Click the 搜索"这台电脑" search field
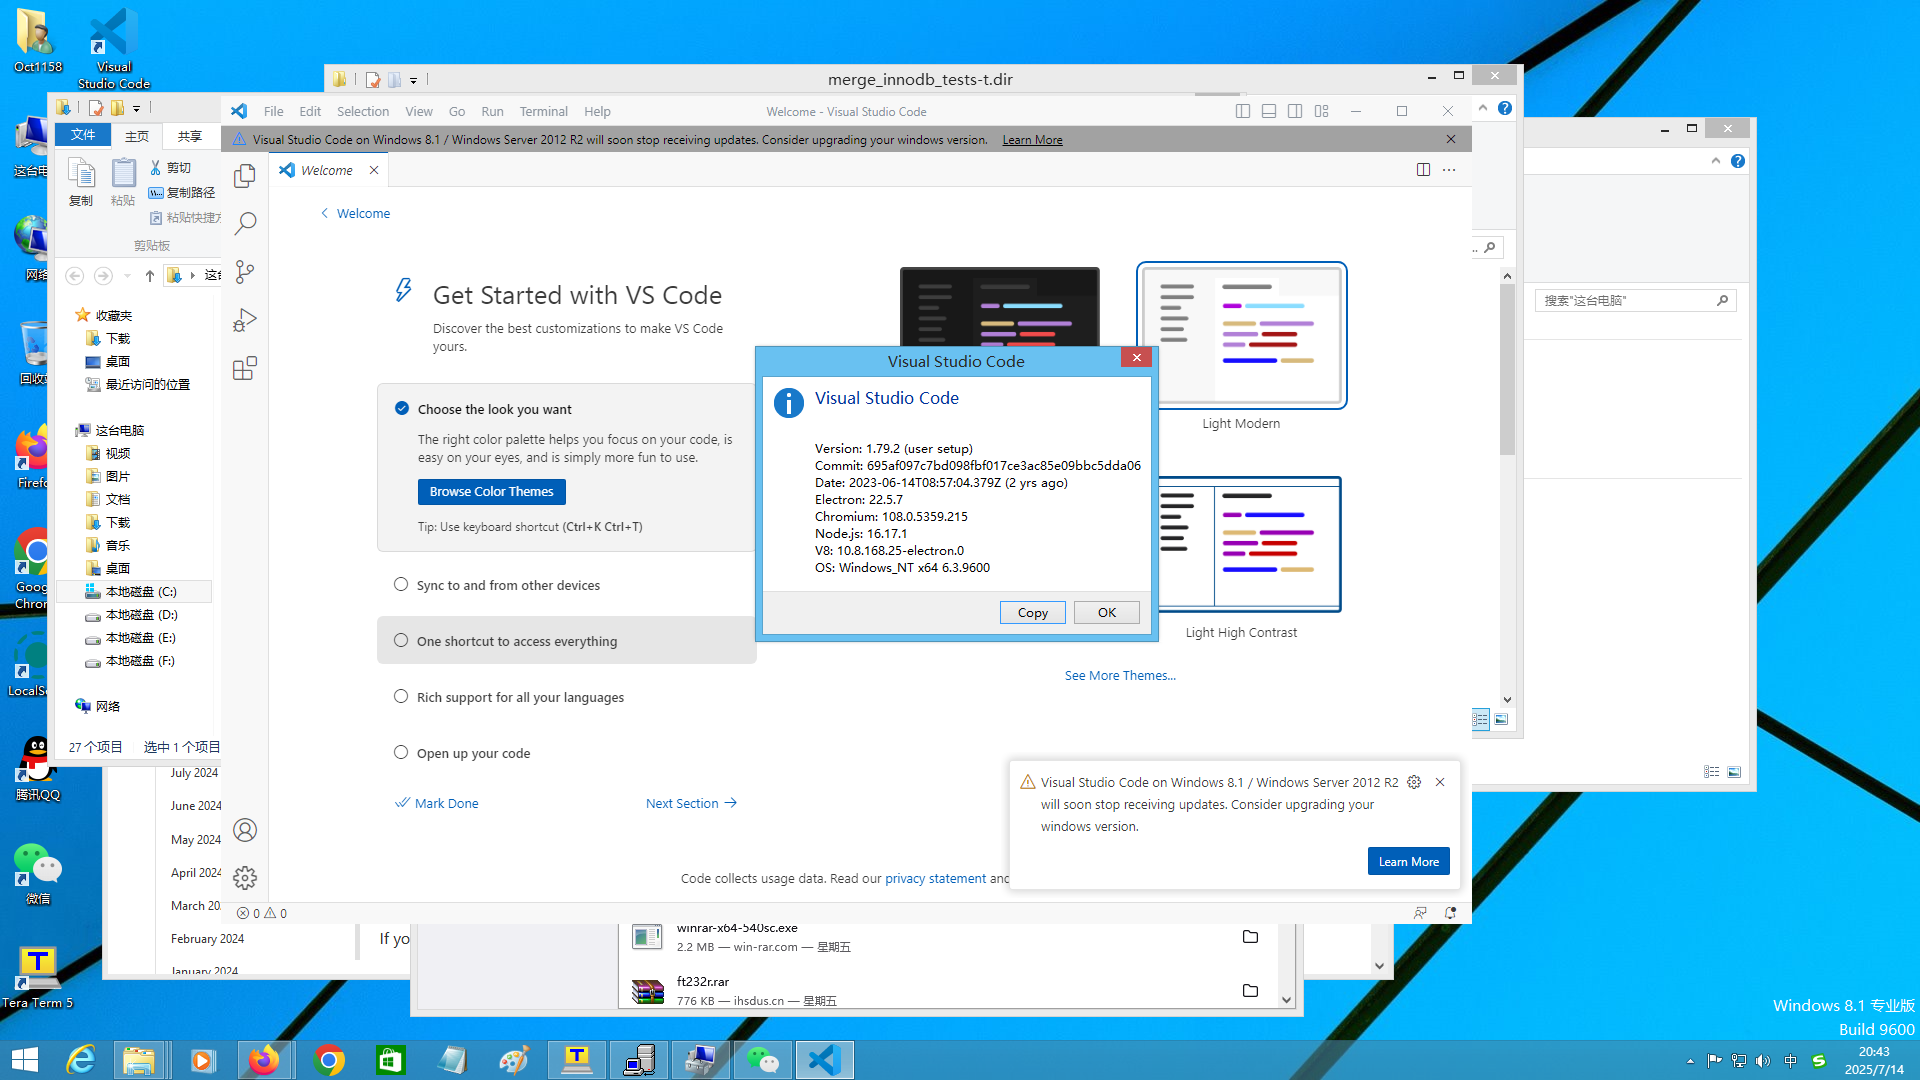 click(x=1635, y=300)
